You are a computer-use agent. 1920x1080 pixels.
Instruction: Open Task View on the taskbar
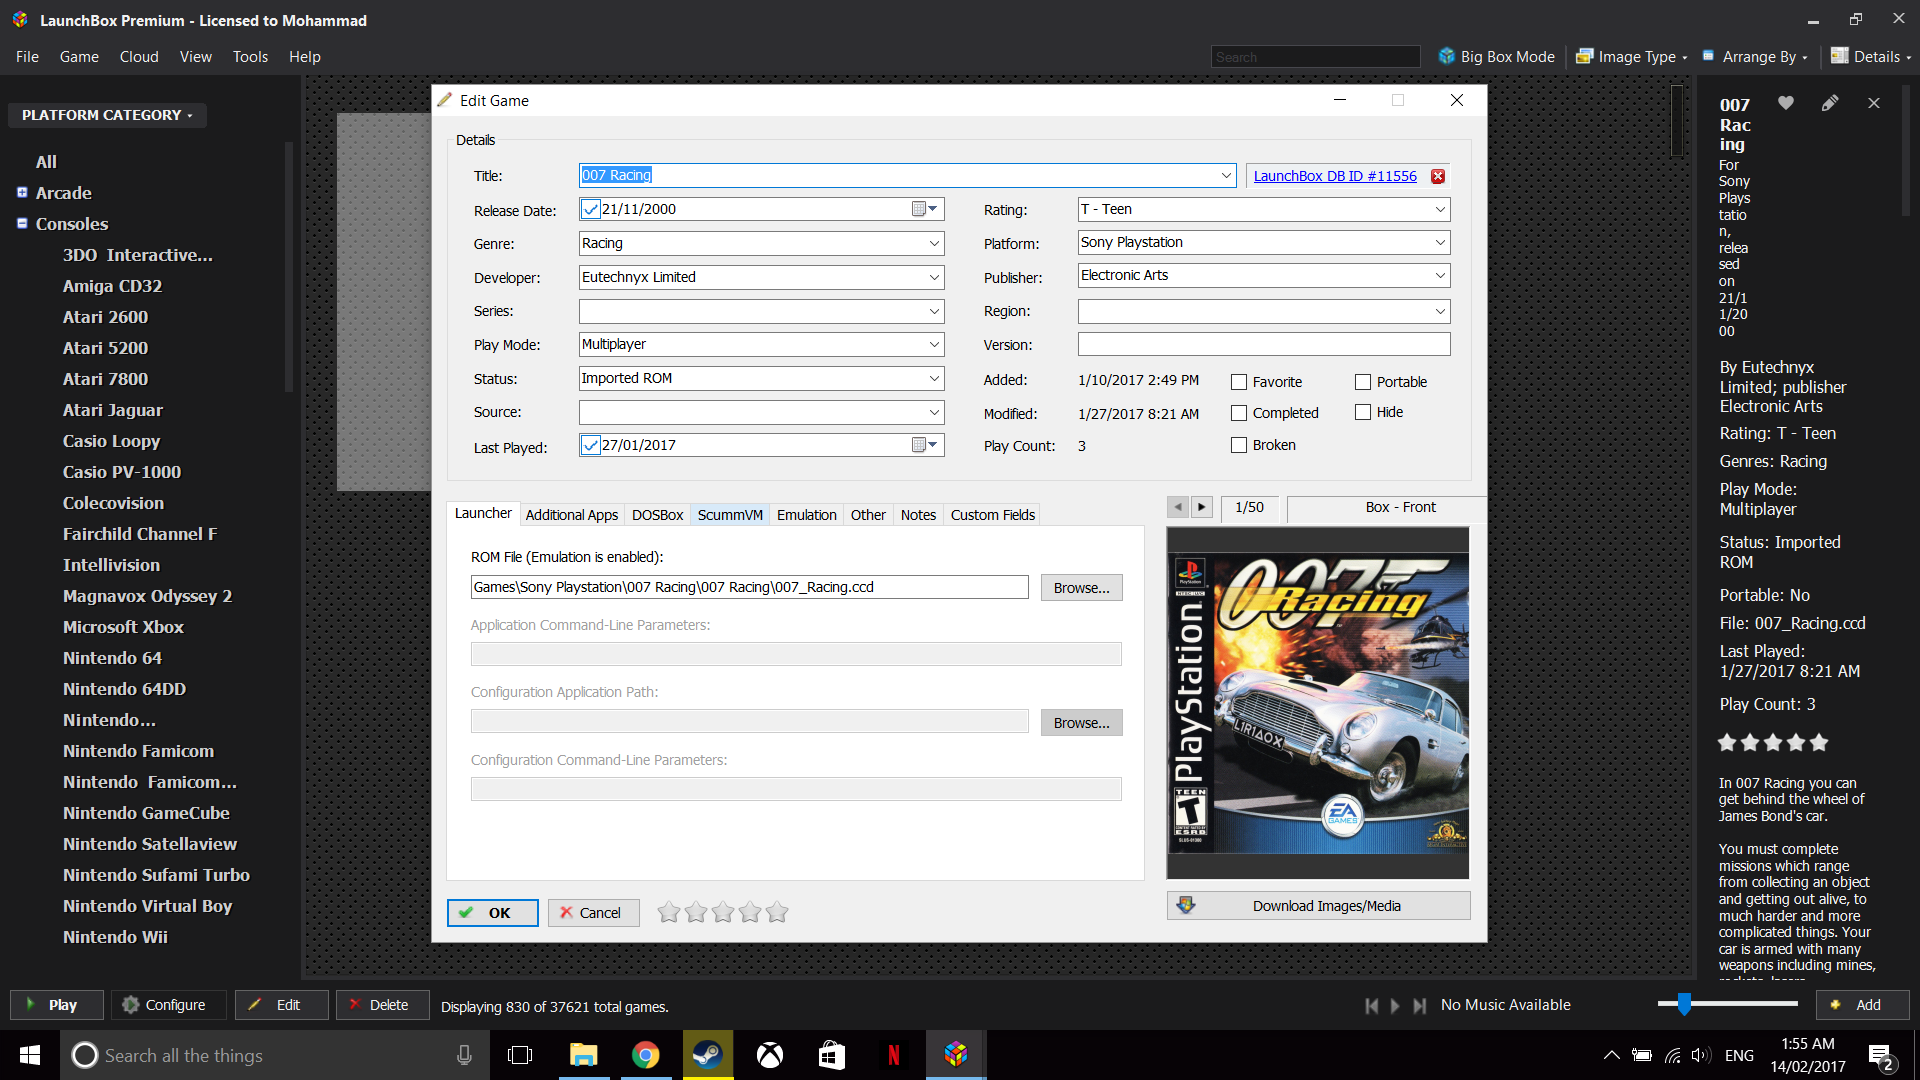[x=521, y=1055]
